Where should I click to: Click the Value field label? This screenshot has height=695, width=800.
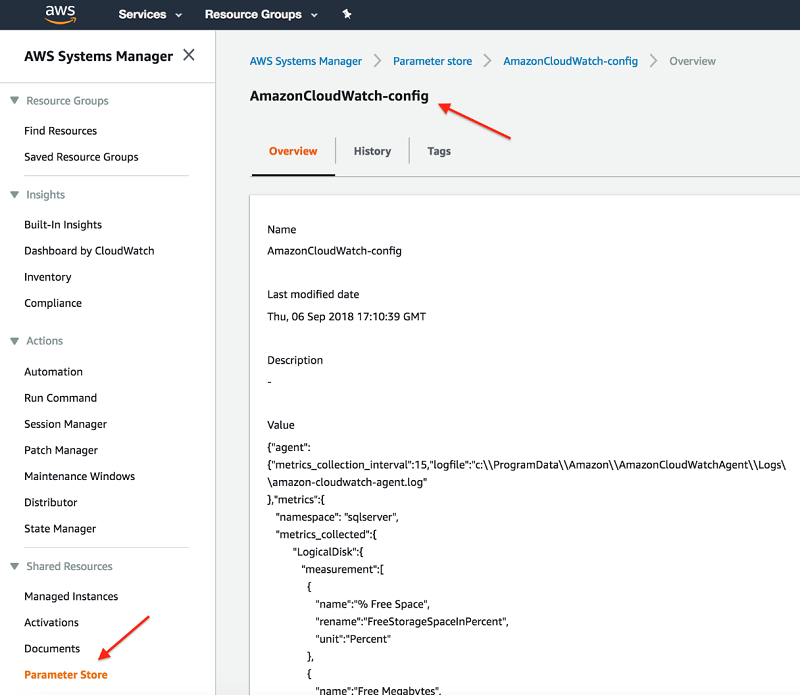click(x=281, y=425)
